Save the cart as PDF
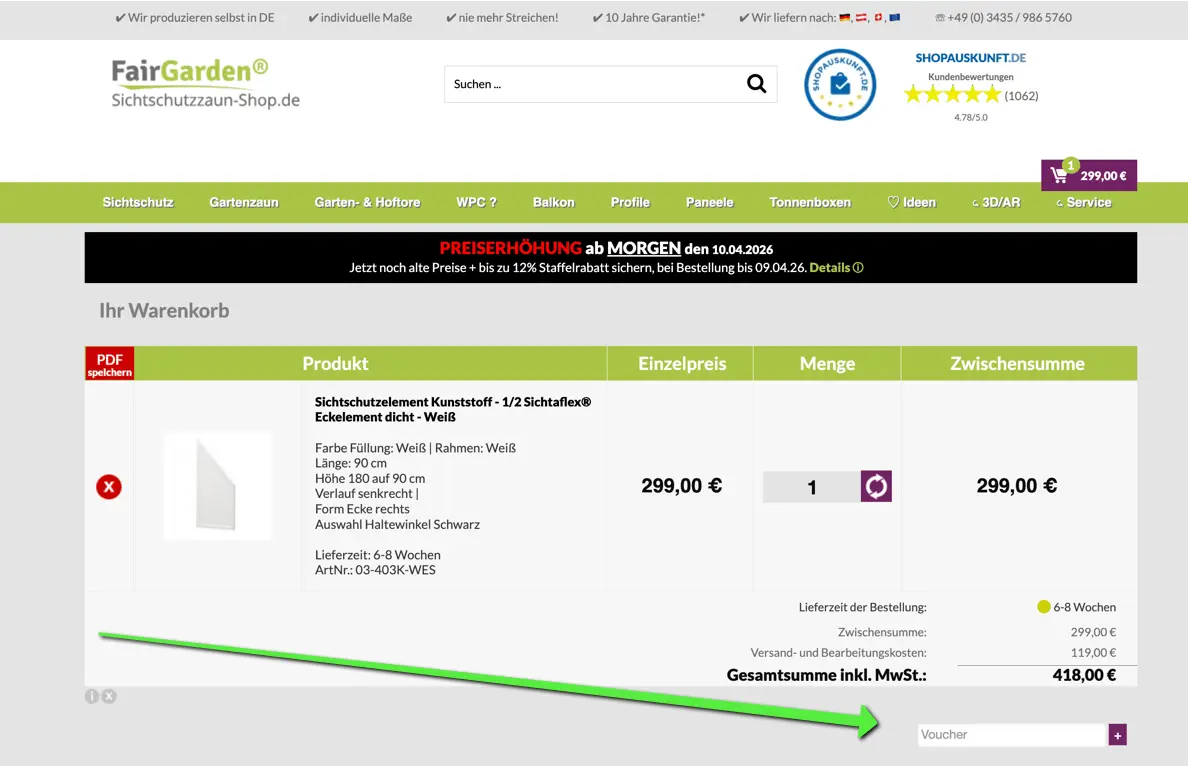 point(109,363)
